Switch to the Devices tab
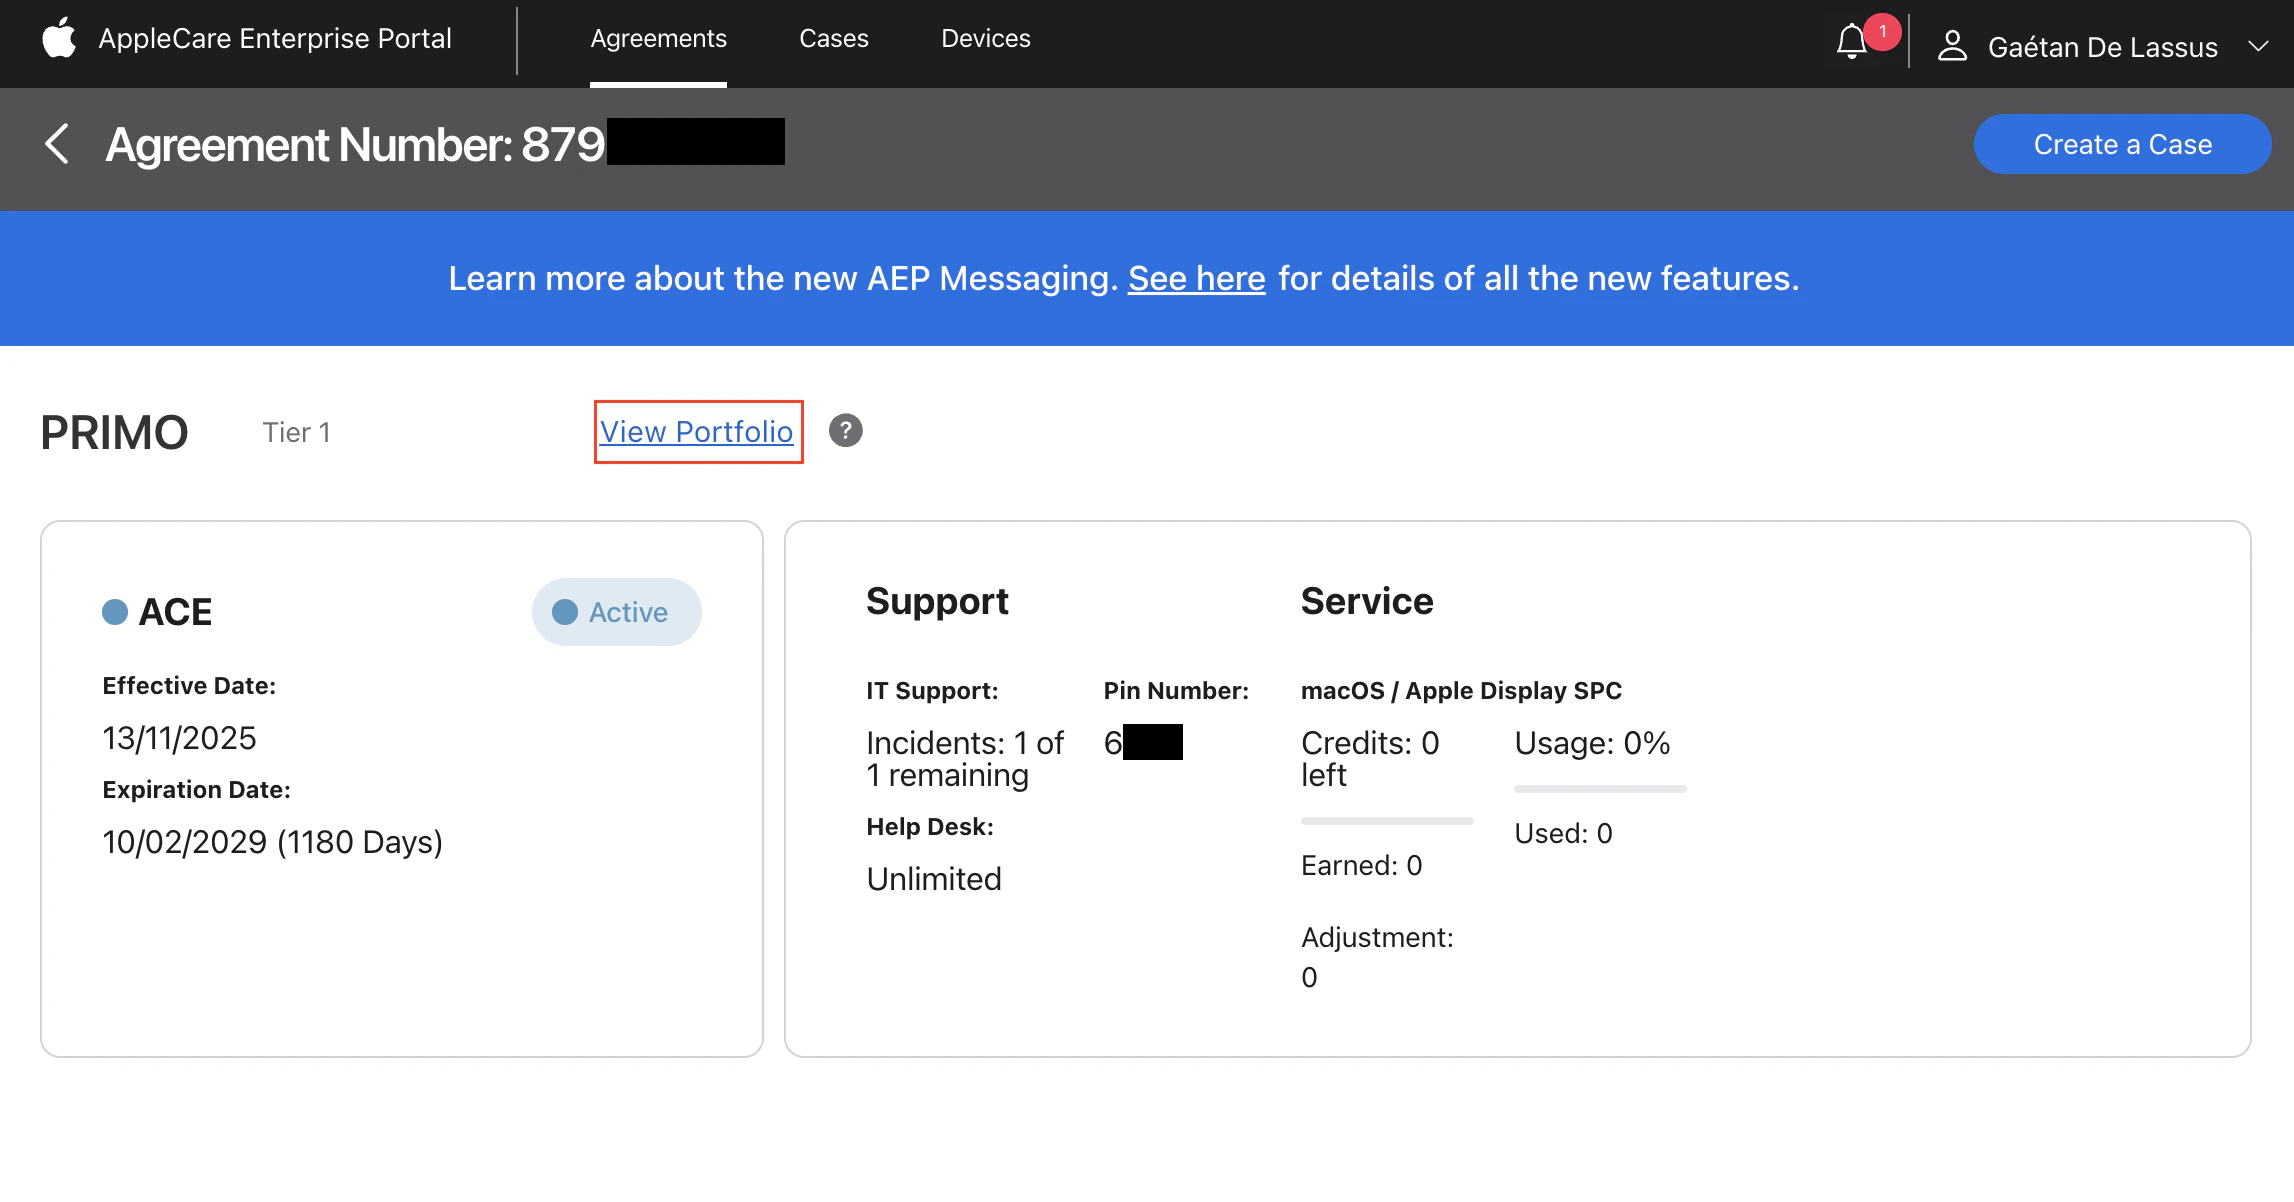Viewport: 2294px width, 1202px height. (x=985, y=38)
